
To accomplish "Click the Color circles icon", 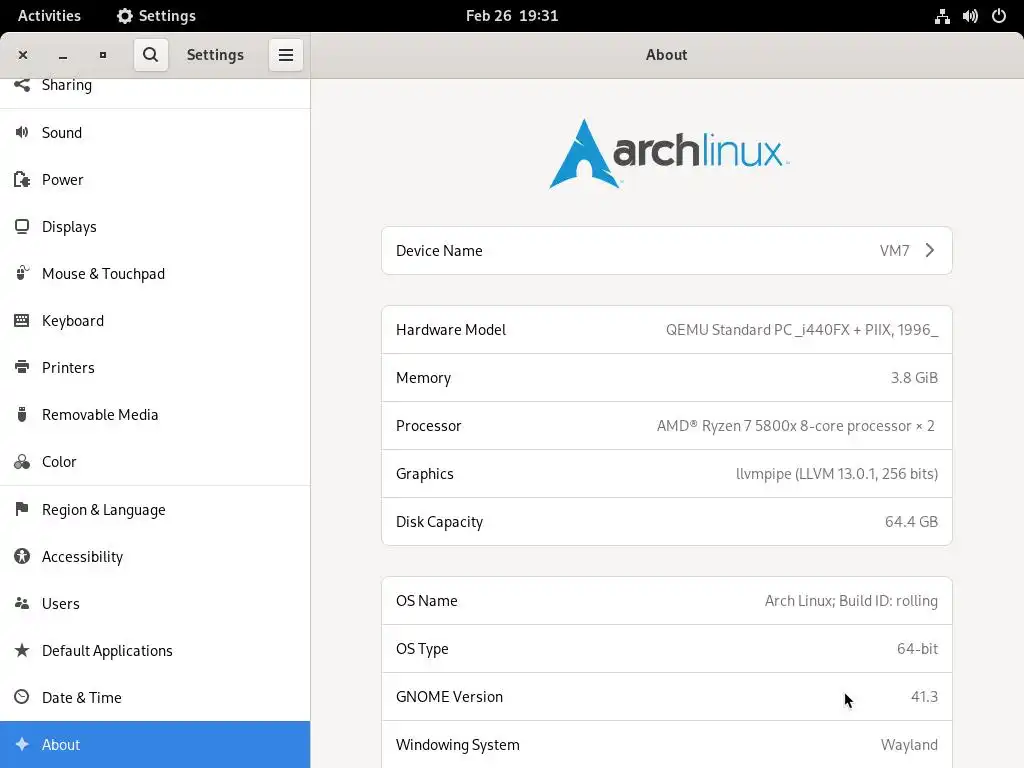I will (x=22, y=462).
